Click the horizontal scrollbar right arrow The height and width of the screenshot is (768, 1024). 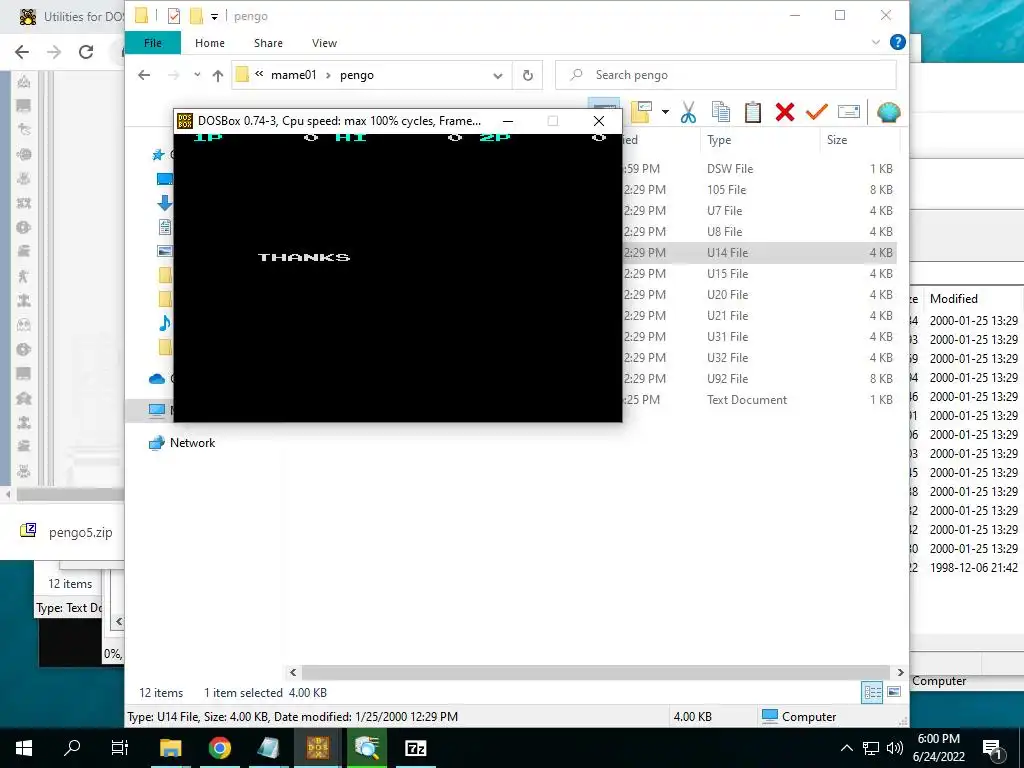(x=901, y=672)
